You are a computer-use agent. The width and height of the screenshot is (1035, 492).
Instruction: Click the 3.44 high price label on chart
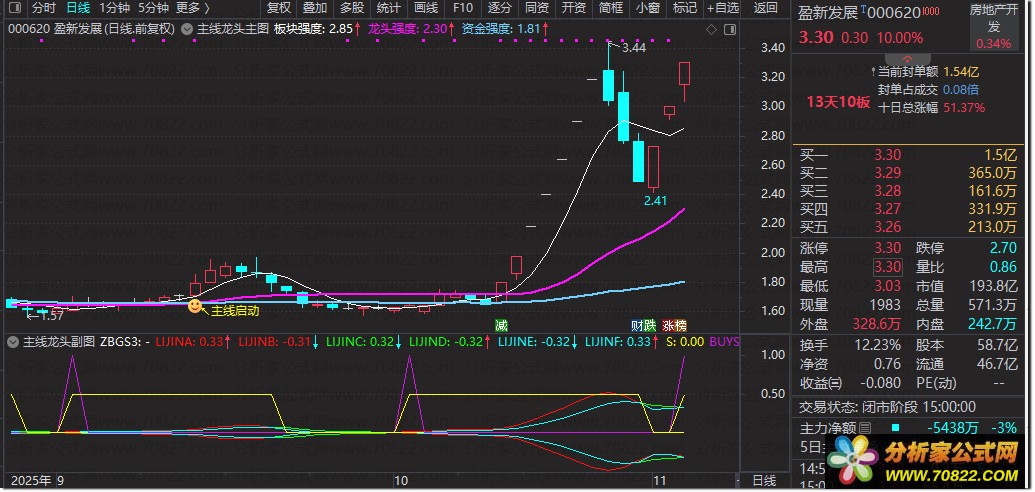coord(634,48)
